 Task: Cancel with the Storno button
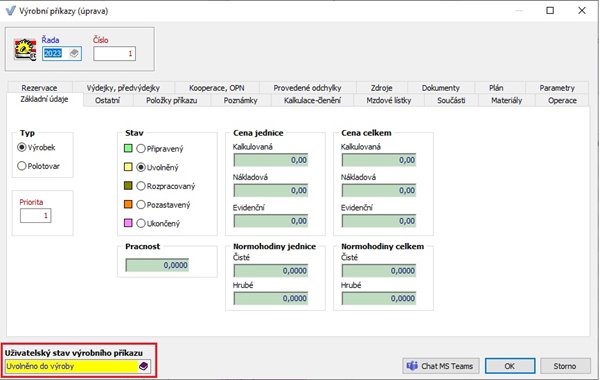[x=565, y=366]
